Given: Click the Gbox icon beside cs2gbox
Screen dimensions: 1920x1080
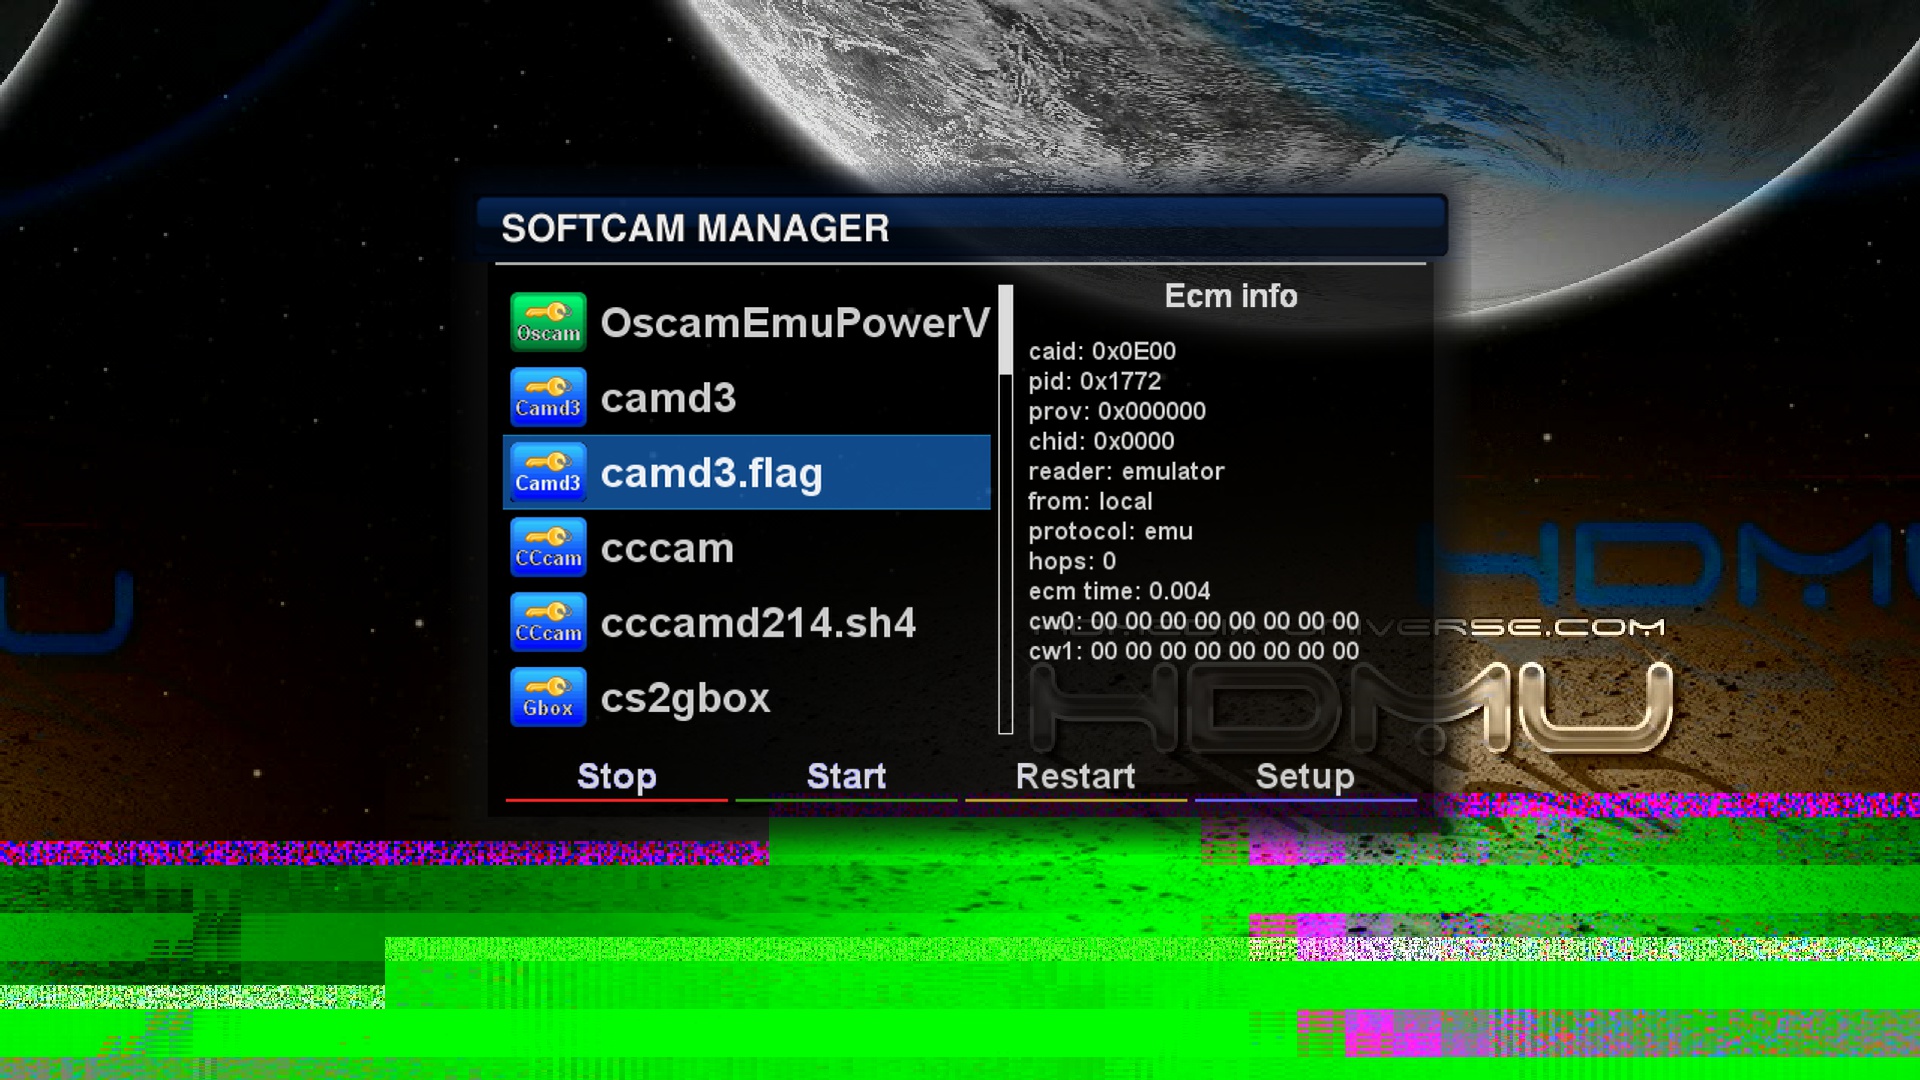Looking at the screenshot, I should tap(548, 697).
